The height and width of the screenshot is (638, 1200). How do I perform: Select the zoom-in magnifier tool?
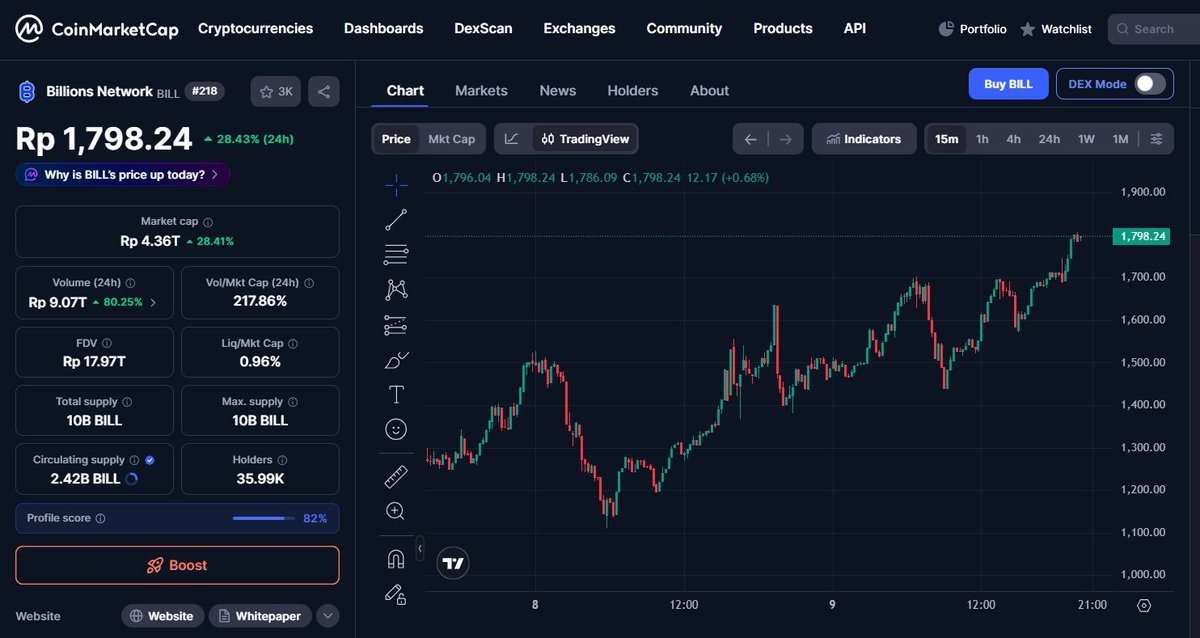point(396,511)
